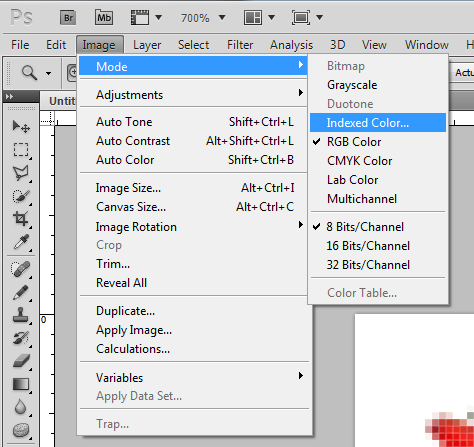Open the 3D menu
The width and height of the screenshot is (474, 447).
(337, 45)
